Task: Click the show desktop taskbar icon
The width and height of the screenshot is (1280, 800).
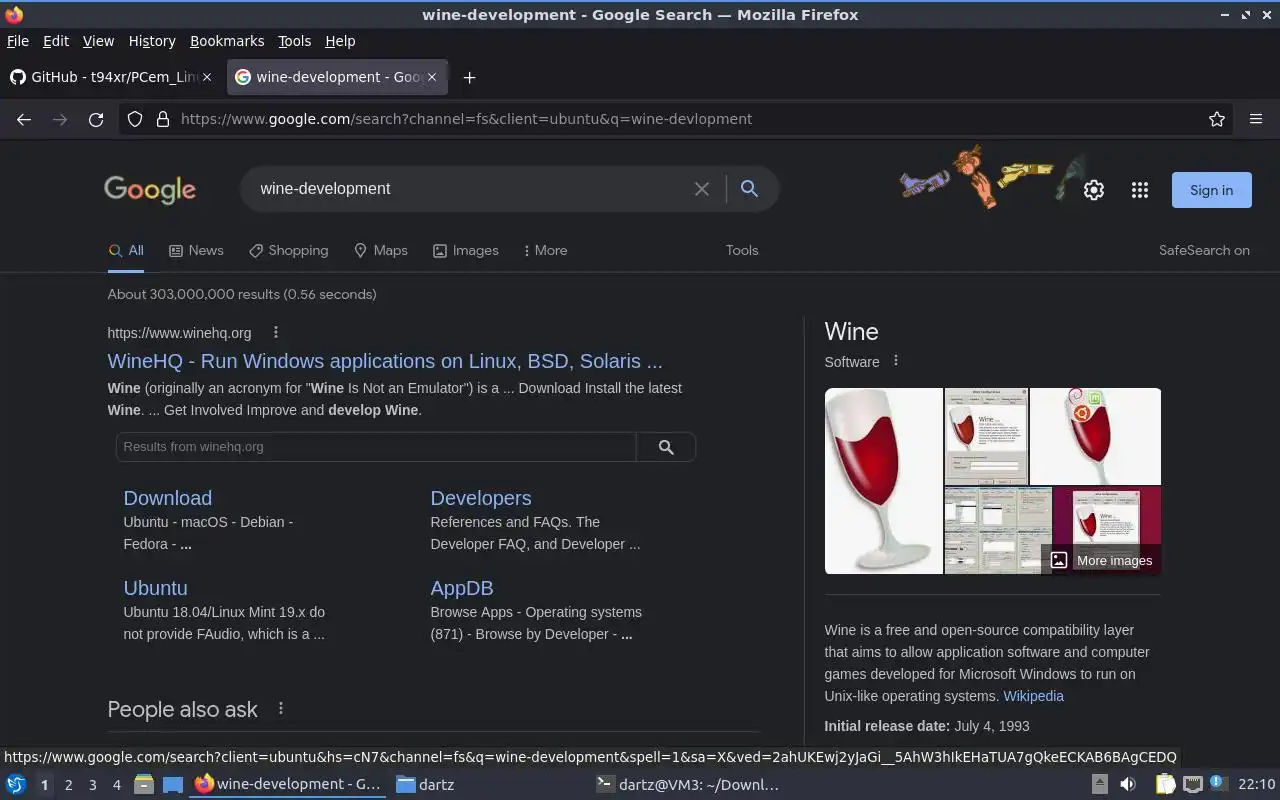Action: click(x=173, y=785)
